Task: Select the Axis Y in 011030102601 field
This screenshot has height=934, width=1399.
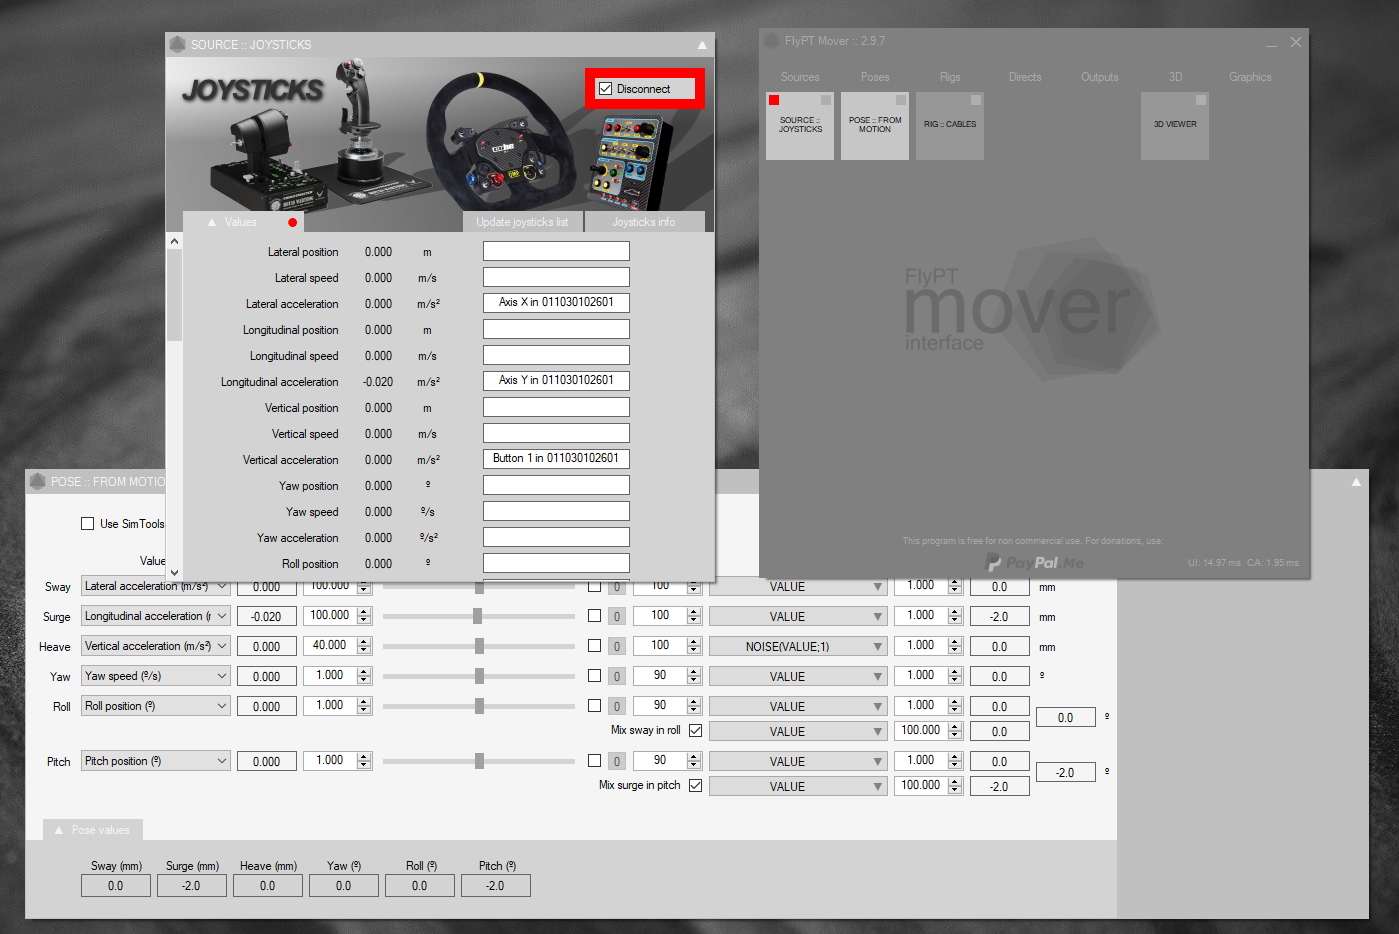Action: pyautogui.click(x=556, y=380)
